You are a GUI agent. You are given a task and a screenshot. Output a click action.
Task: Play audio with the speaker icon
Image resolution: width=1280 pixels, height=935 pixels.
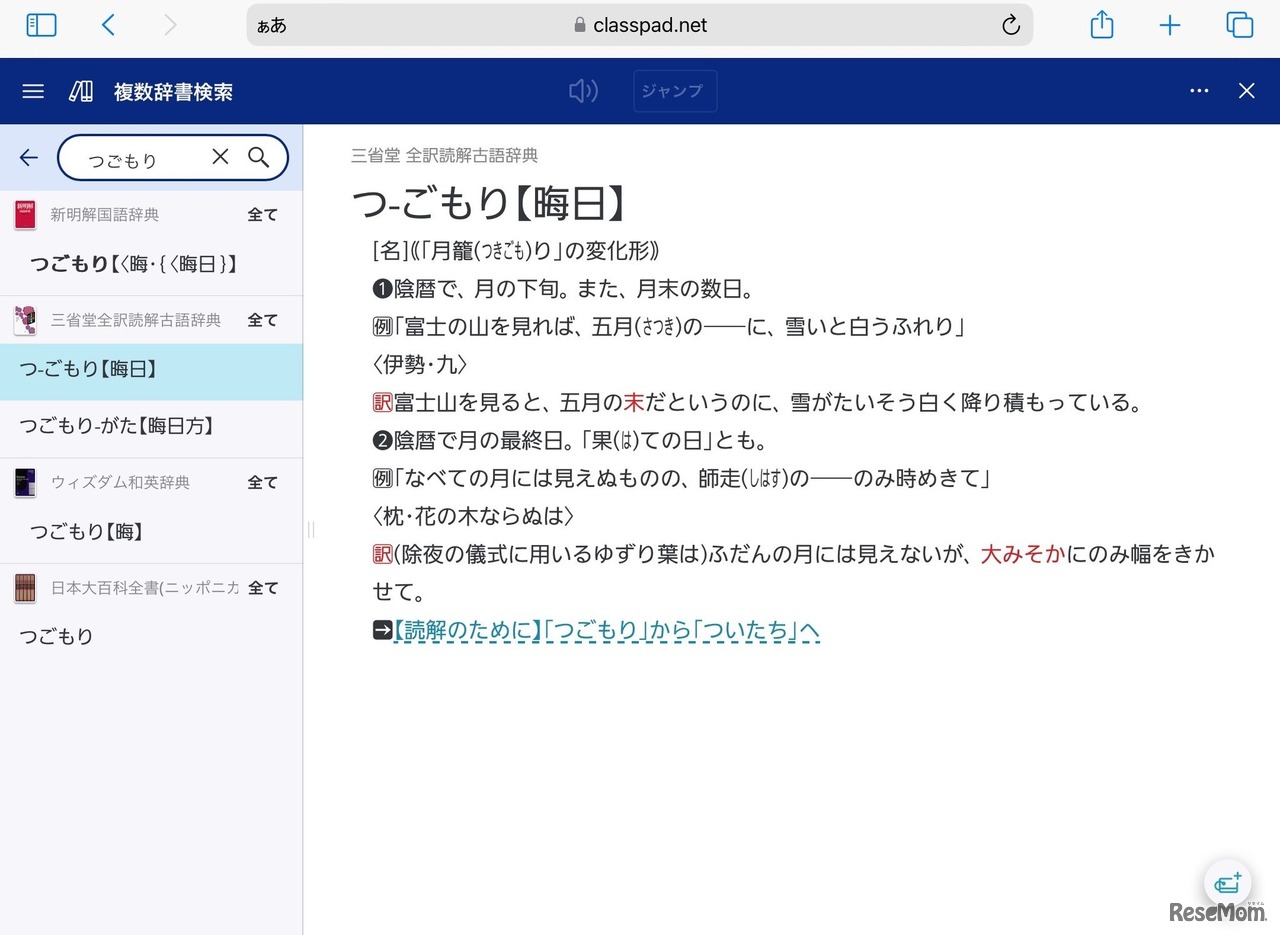583,91
